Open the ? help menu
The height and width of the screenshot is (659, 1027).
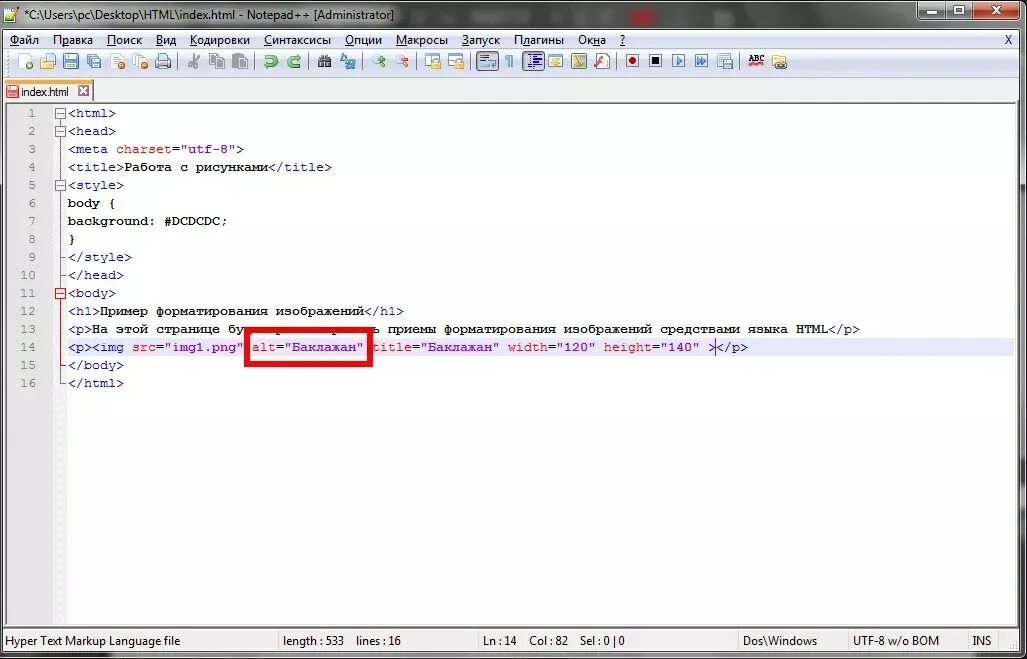(x=622, y=40)
